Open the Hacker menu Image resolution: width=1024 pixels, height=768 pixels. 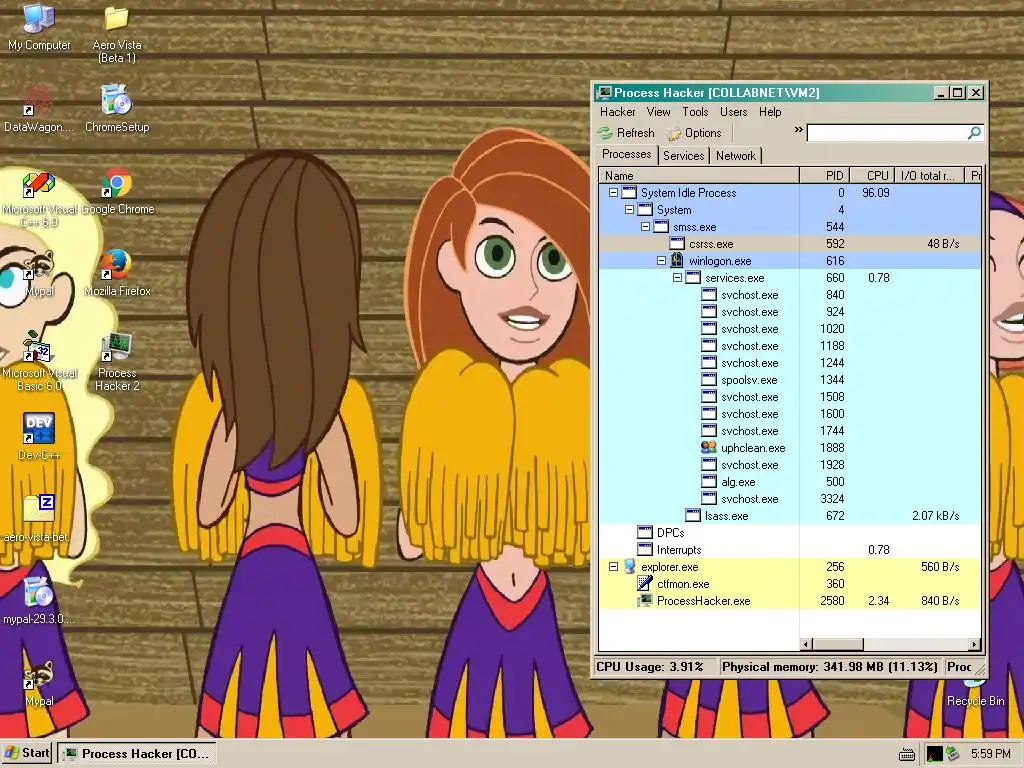pyautogui.click(x=617, y=112)
